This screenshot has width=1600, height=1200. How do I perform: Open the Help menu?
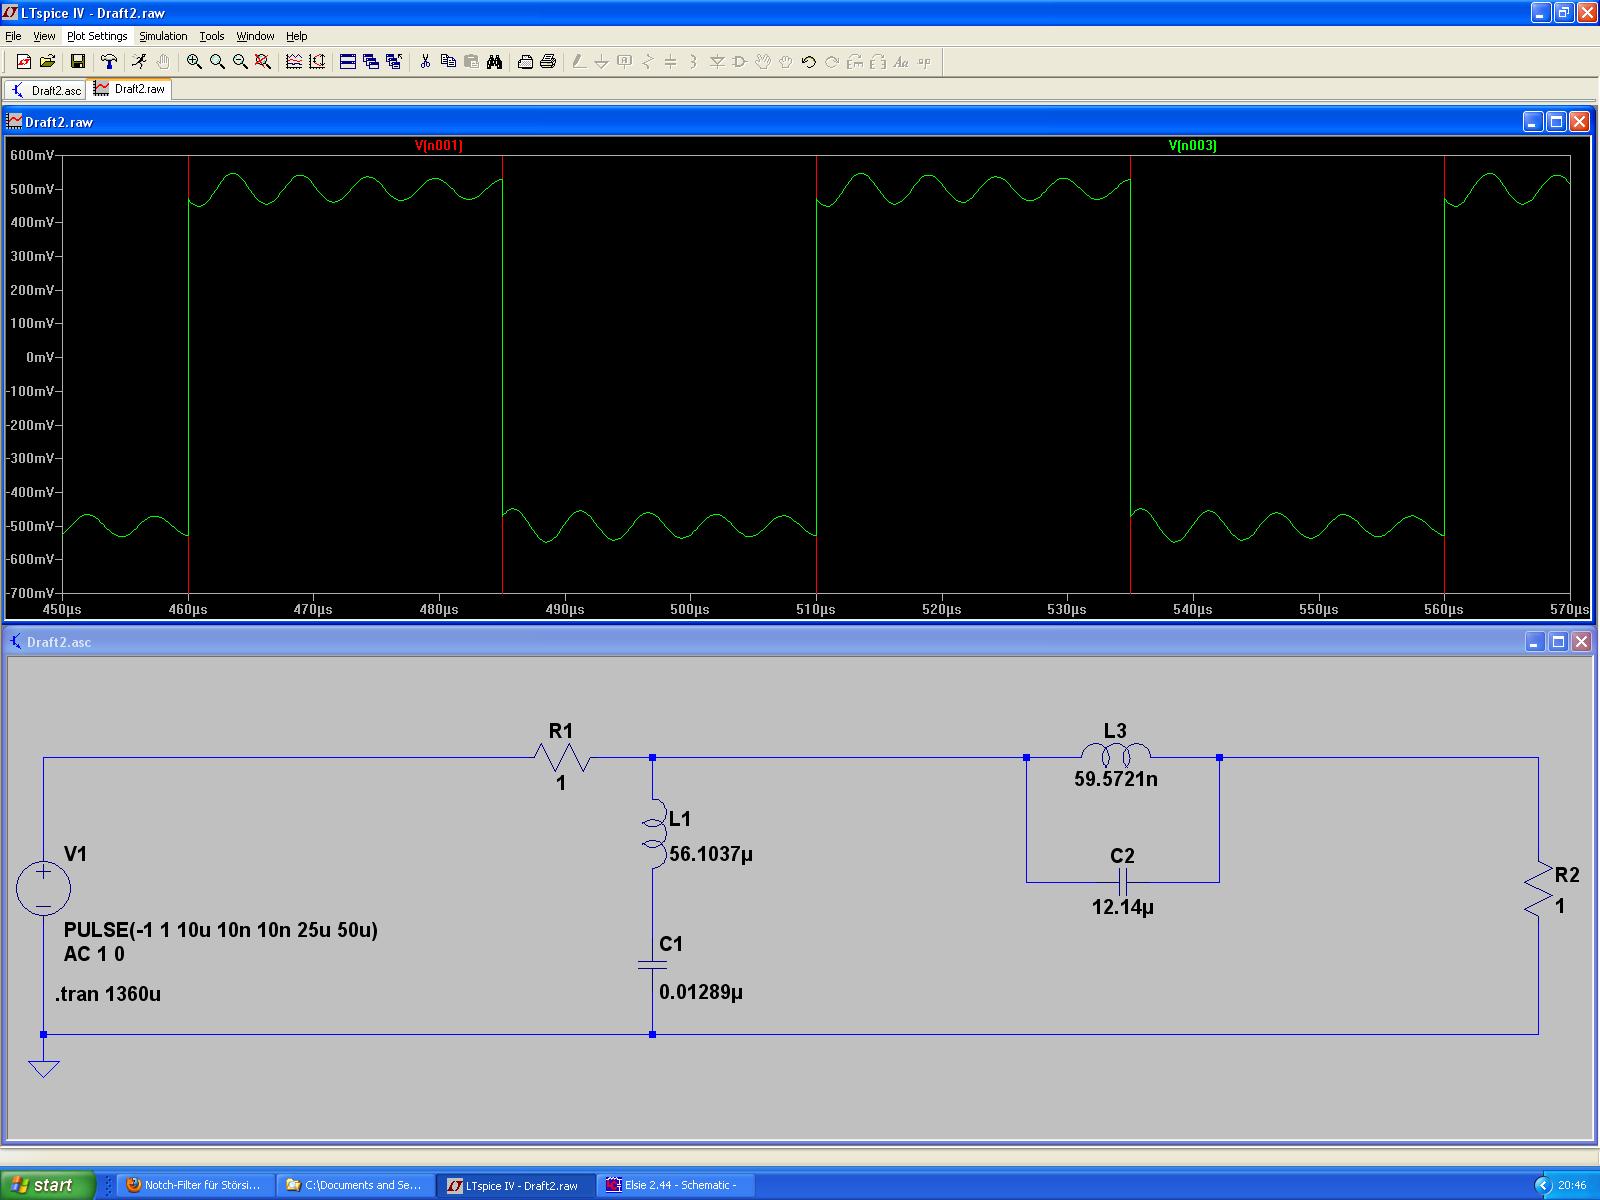click(297, 36)
